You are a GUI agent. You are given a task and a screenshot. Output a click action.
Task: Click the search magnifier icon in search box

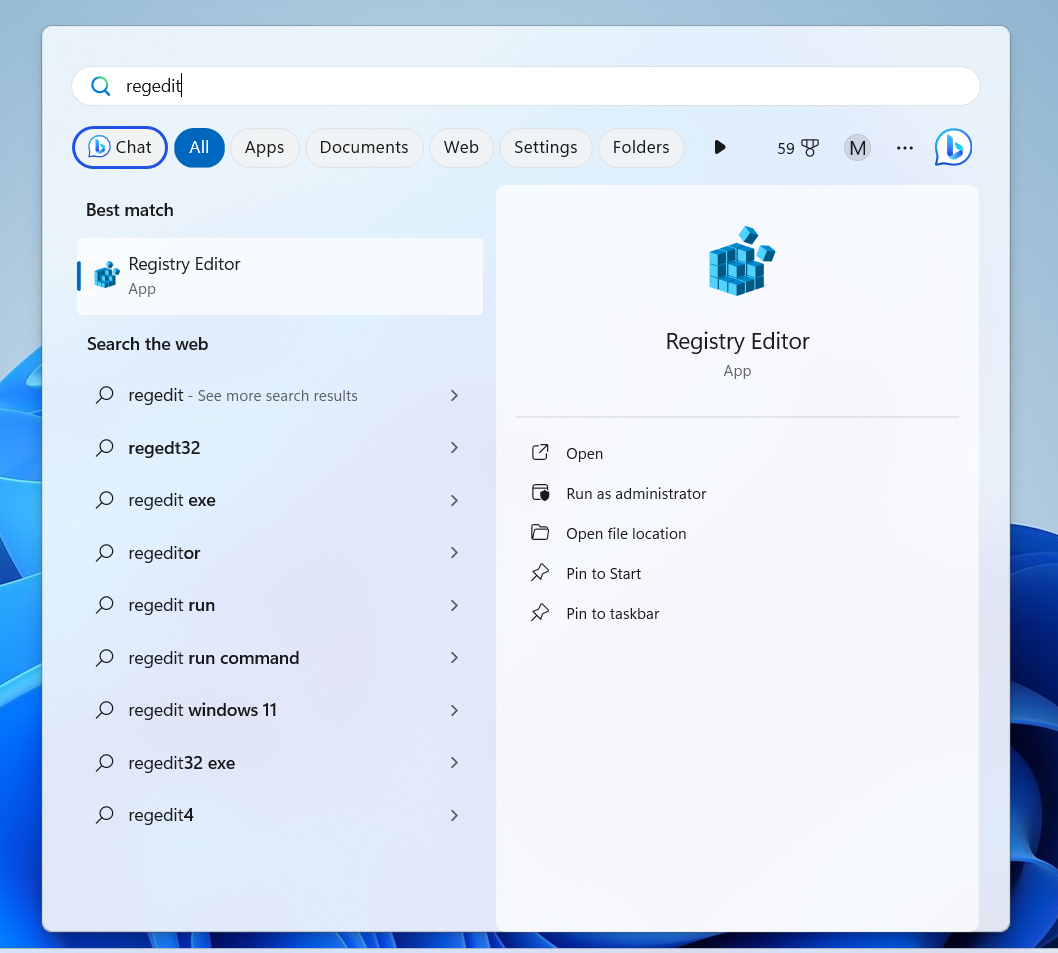tap(101, 86)
